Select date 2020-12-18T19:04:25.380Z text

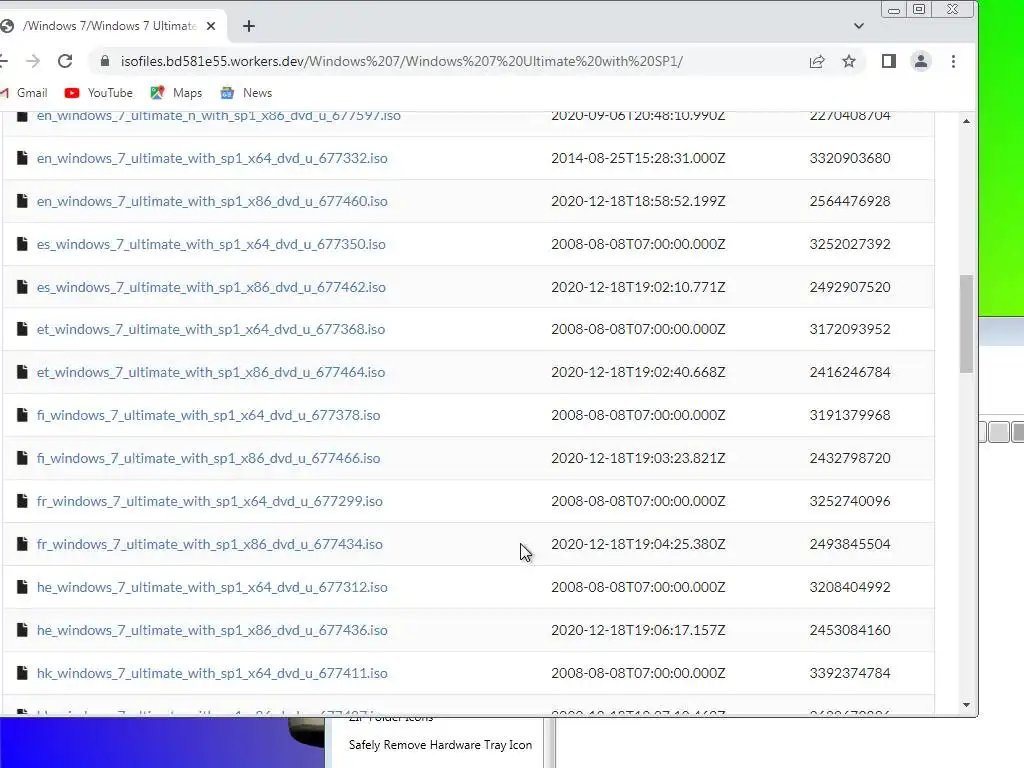point(638,544)
